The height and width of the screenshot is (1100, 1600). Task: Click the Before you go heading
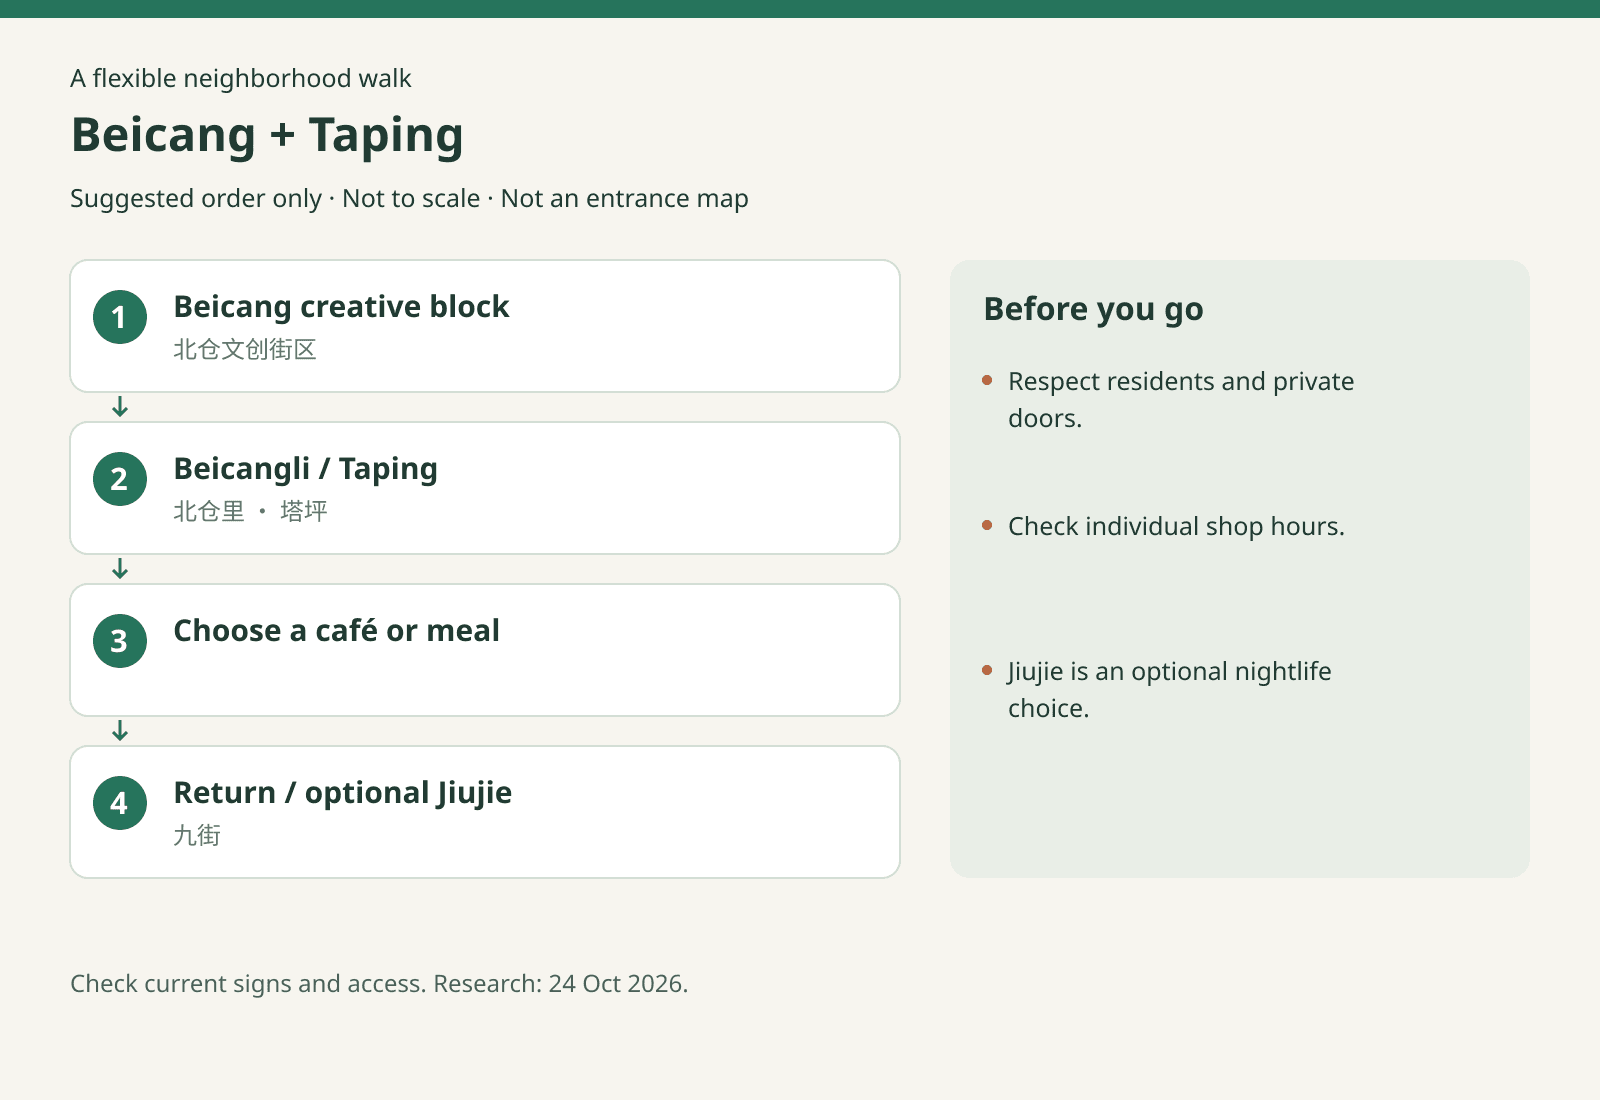(x=1093, y=309)
